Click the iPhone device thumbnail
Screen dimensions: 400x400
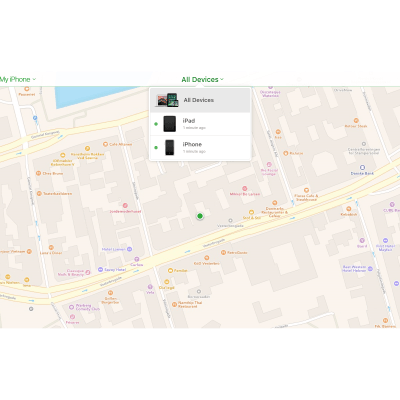(x=170, y=147)
